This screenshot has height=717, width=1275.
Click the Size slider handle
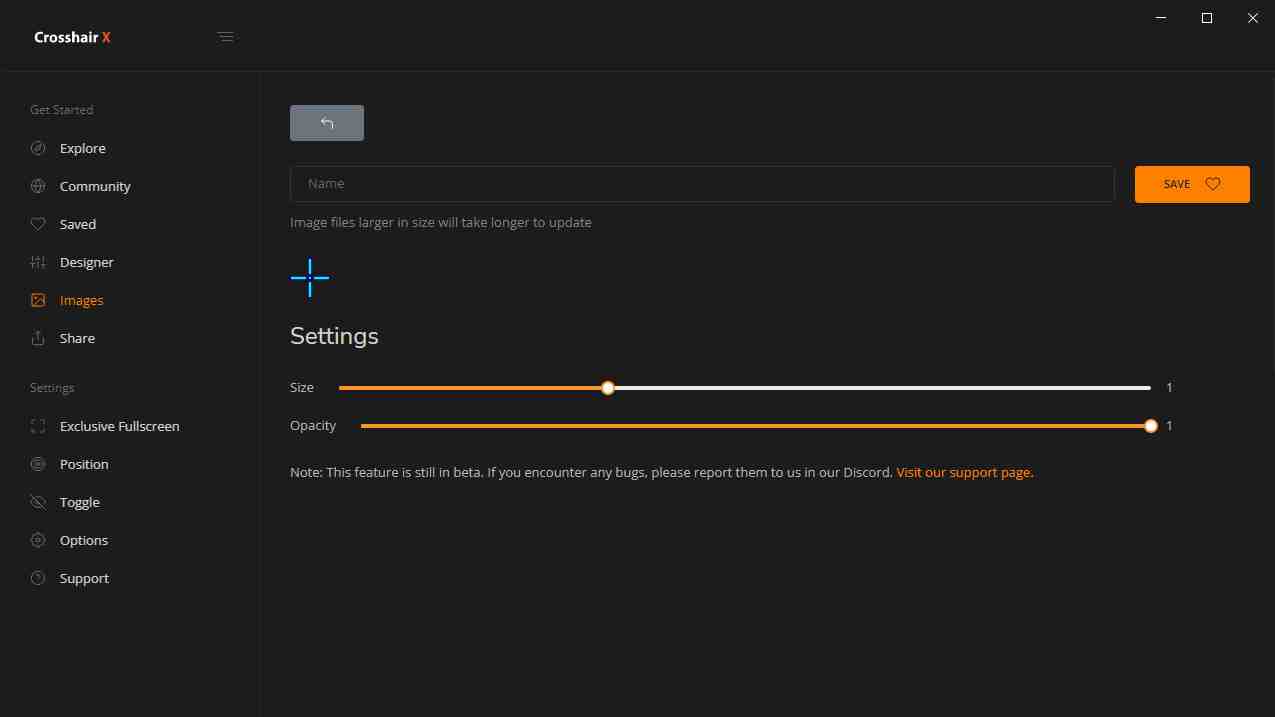(608, 388)
